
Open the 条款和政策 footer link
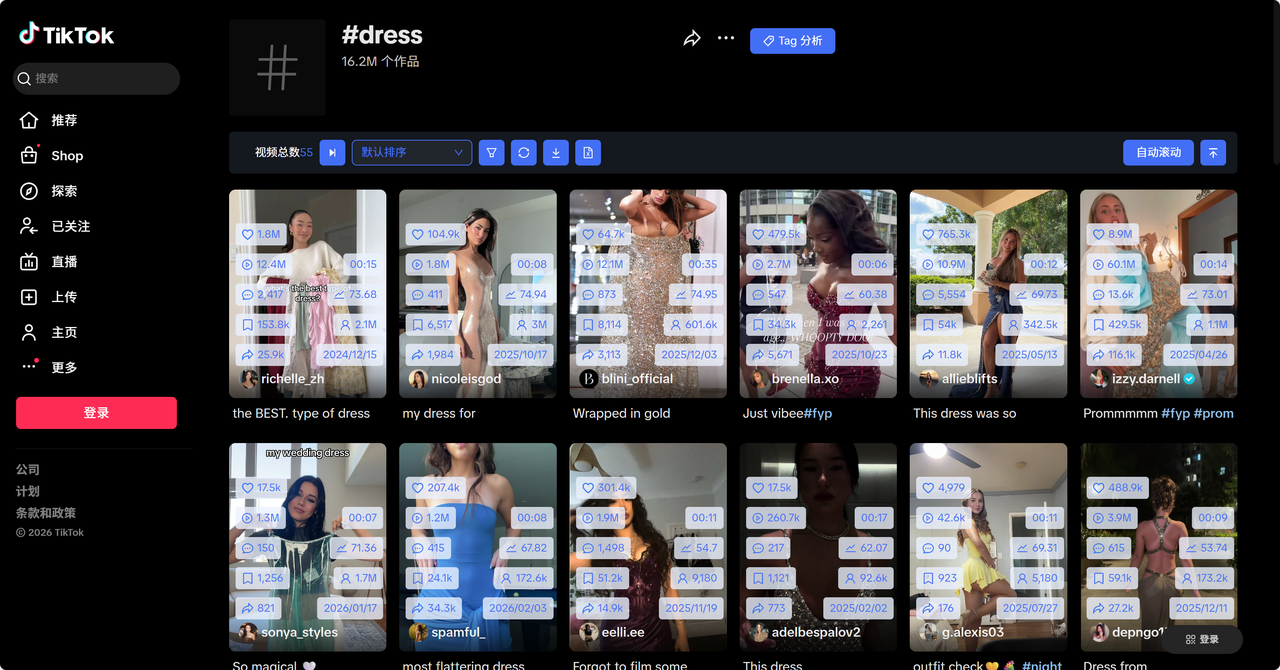tap(46, 513)
